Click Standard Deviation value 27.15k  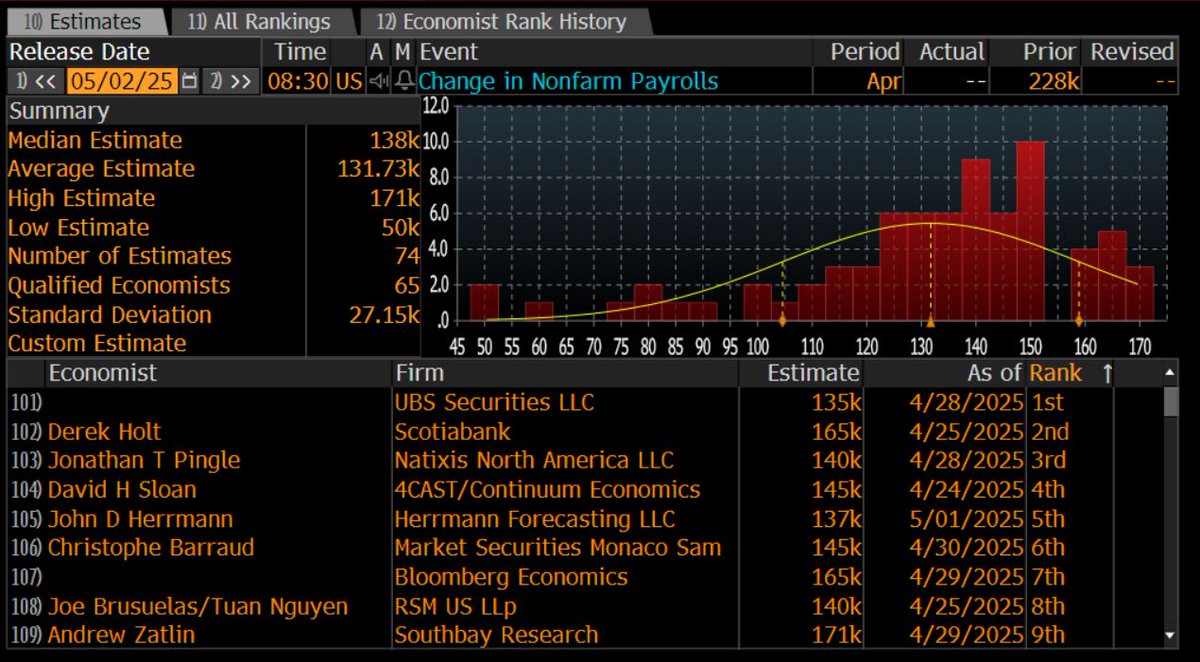click(x=384, y=314)
